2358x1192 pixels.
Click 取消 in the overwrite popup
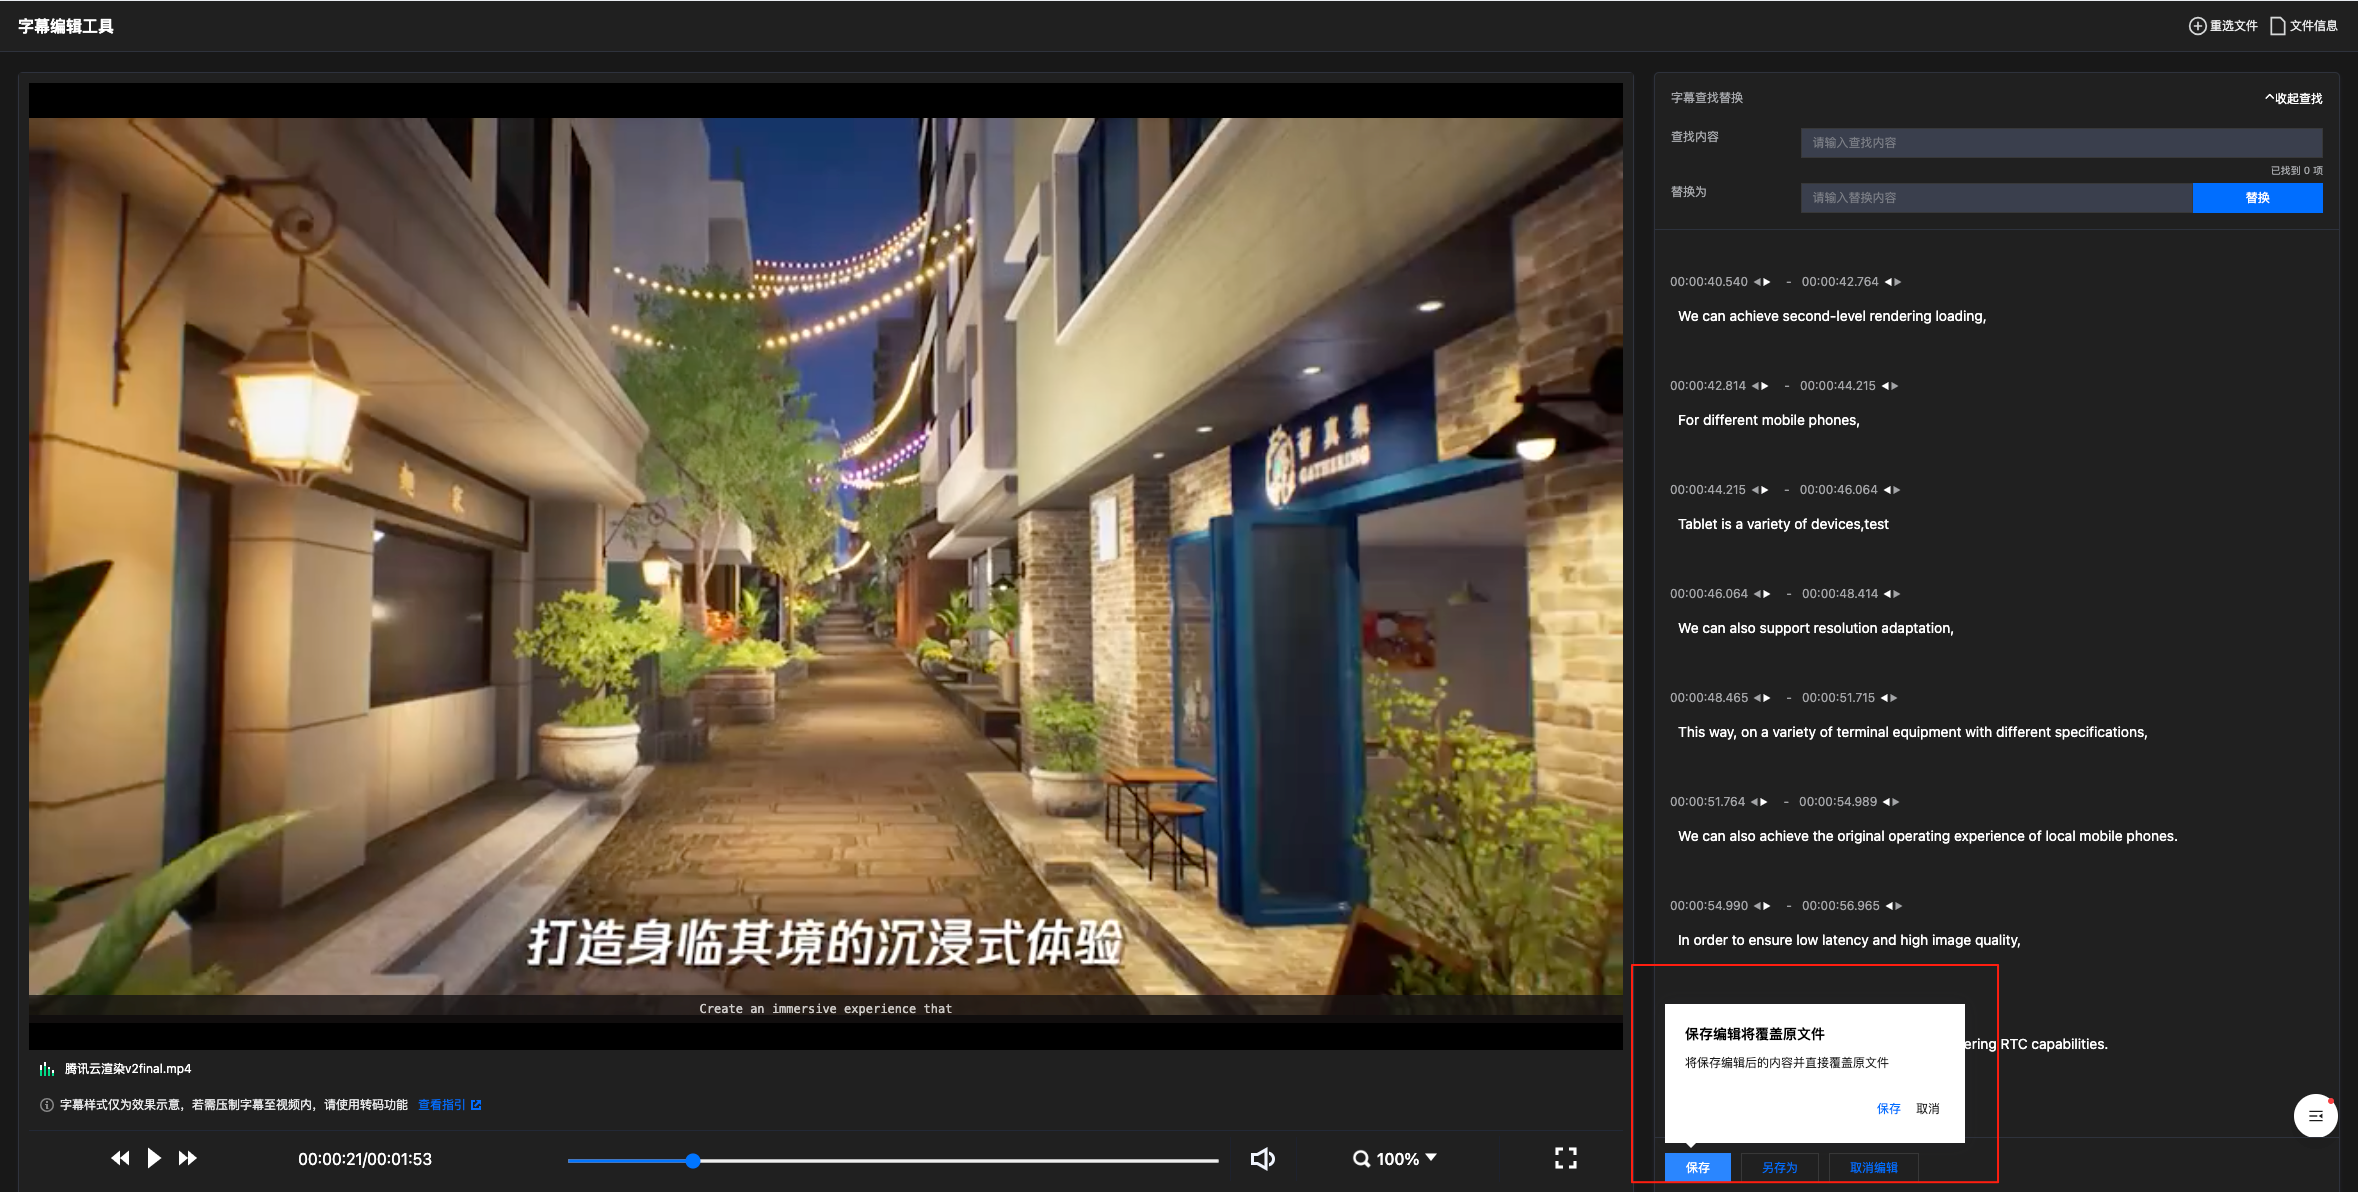point(1927,1108)
